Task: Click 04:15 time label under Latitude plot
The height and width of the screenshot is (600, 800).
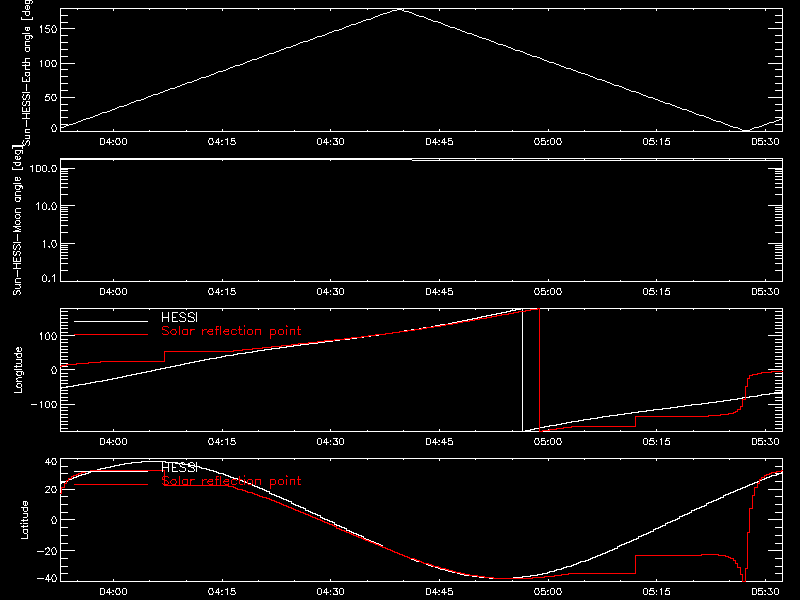Action: pos(222,592)
